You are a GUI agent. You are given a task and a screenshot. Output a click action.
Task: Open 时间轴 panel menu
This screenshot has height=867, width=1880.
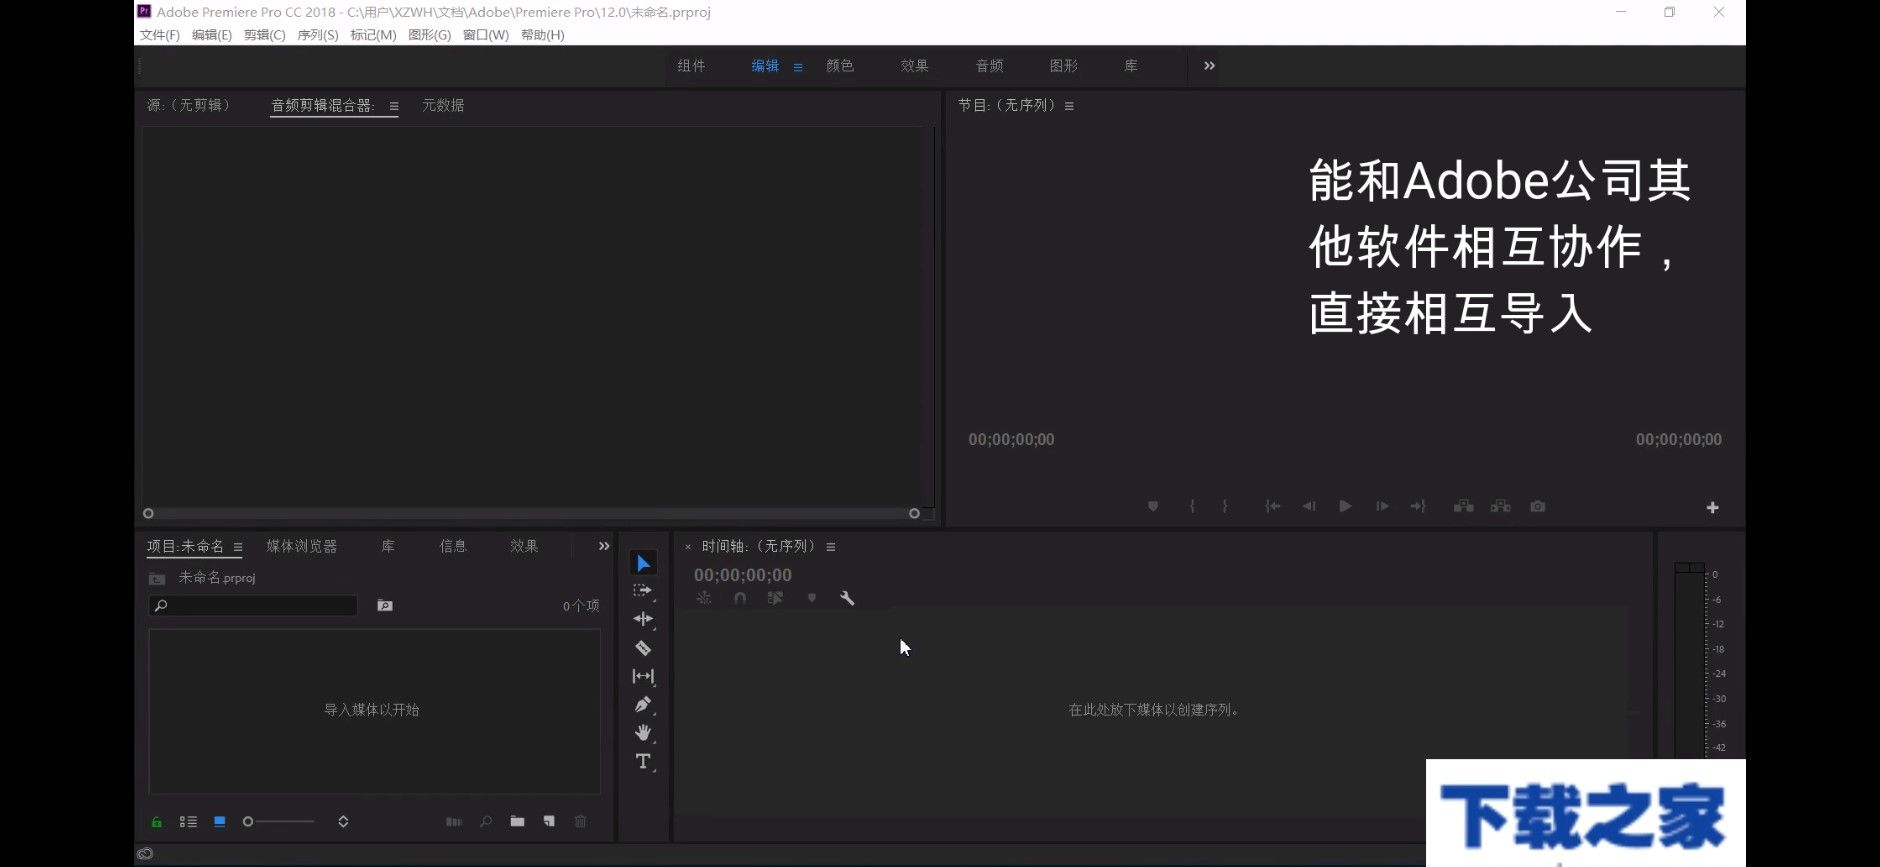click(x=830, y=547)
